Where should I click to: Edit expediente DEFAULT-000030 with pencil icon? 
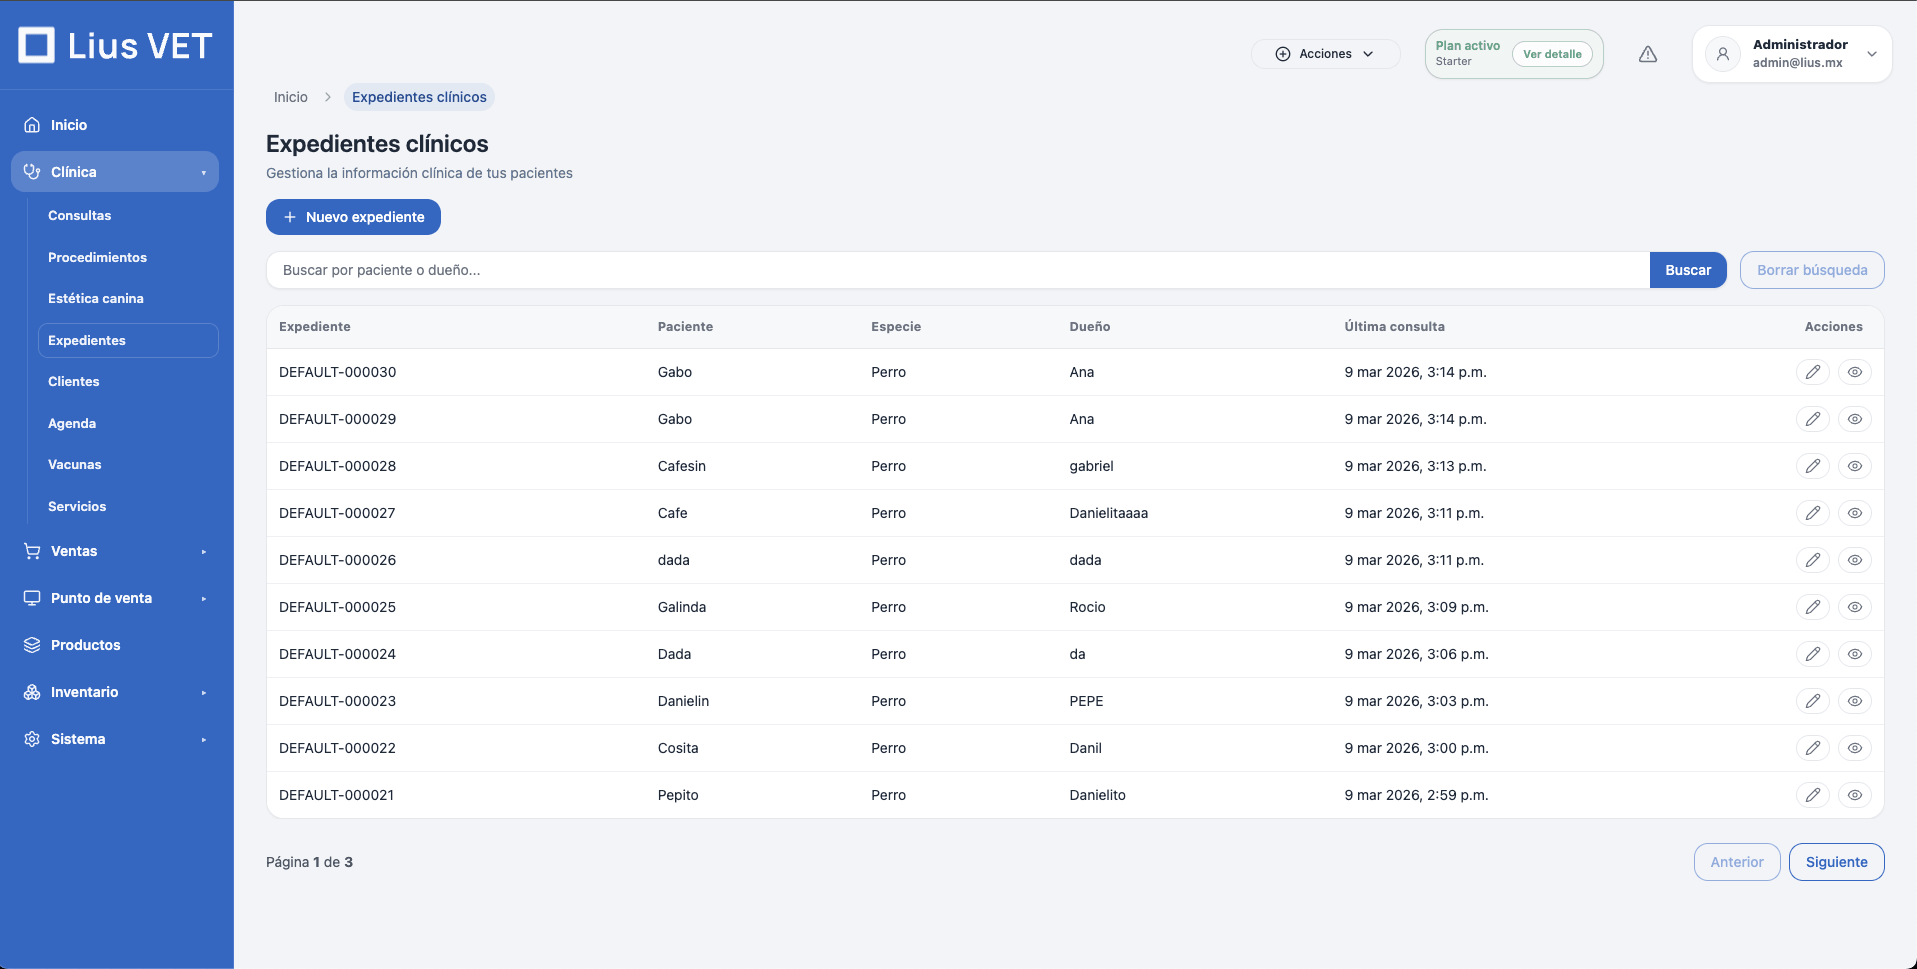[x=1812, y=372]
